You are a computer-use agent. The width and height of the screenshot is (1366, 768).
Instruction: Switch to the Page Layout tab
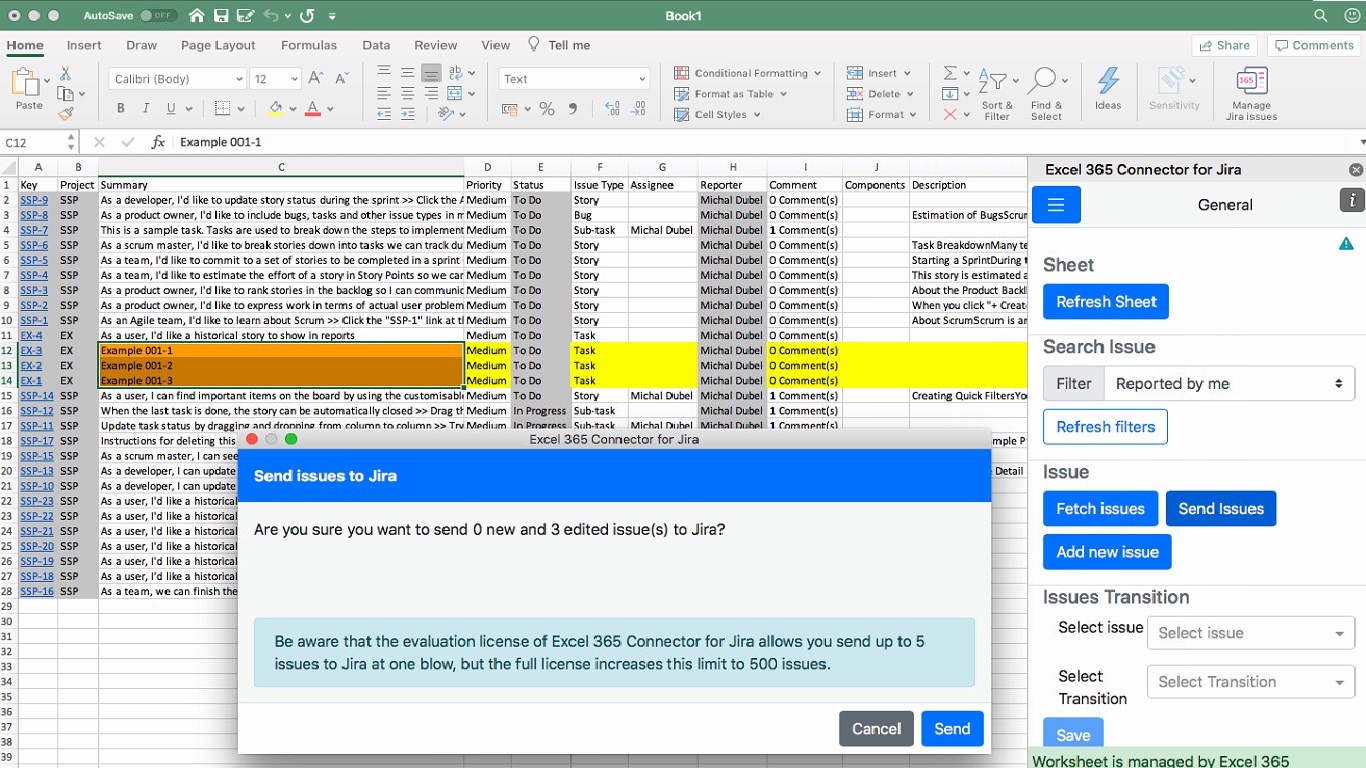[218, 45]
